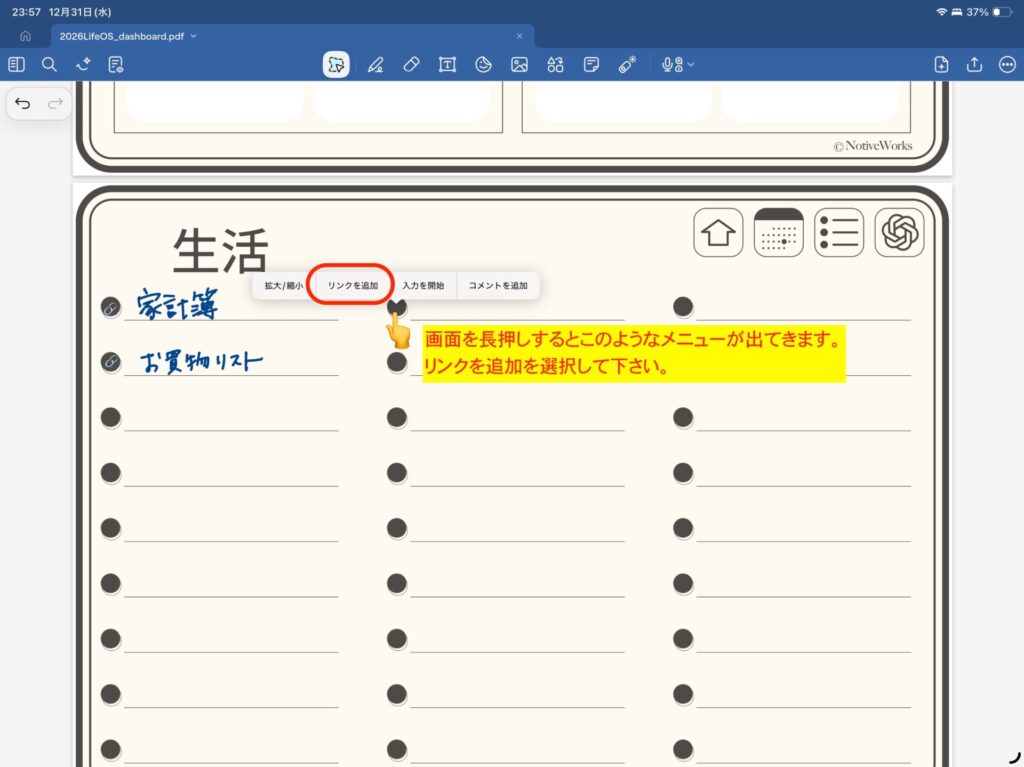This screenshot has height=767, width=1024.
Task: Tap the link bullet beside 家計簿
Action: [111, 308]
